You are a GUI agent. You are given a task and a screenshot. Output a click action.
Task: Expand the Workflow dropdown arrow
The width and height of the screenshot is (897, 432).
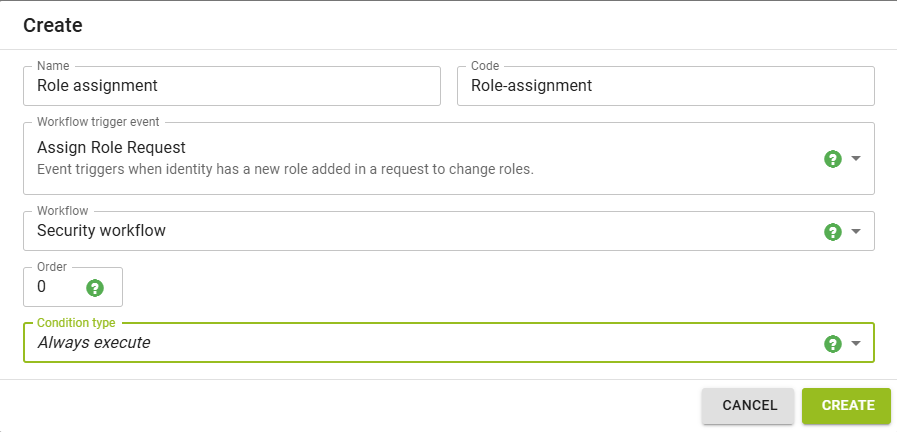pyautogui.click(x=856, y=231)
